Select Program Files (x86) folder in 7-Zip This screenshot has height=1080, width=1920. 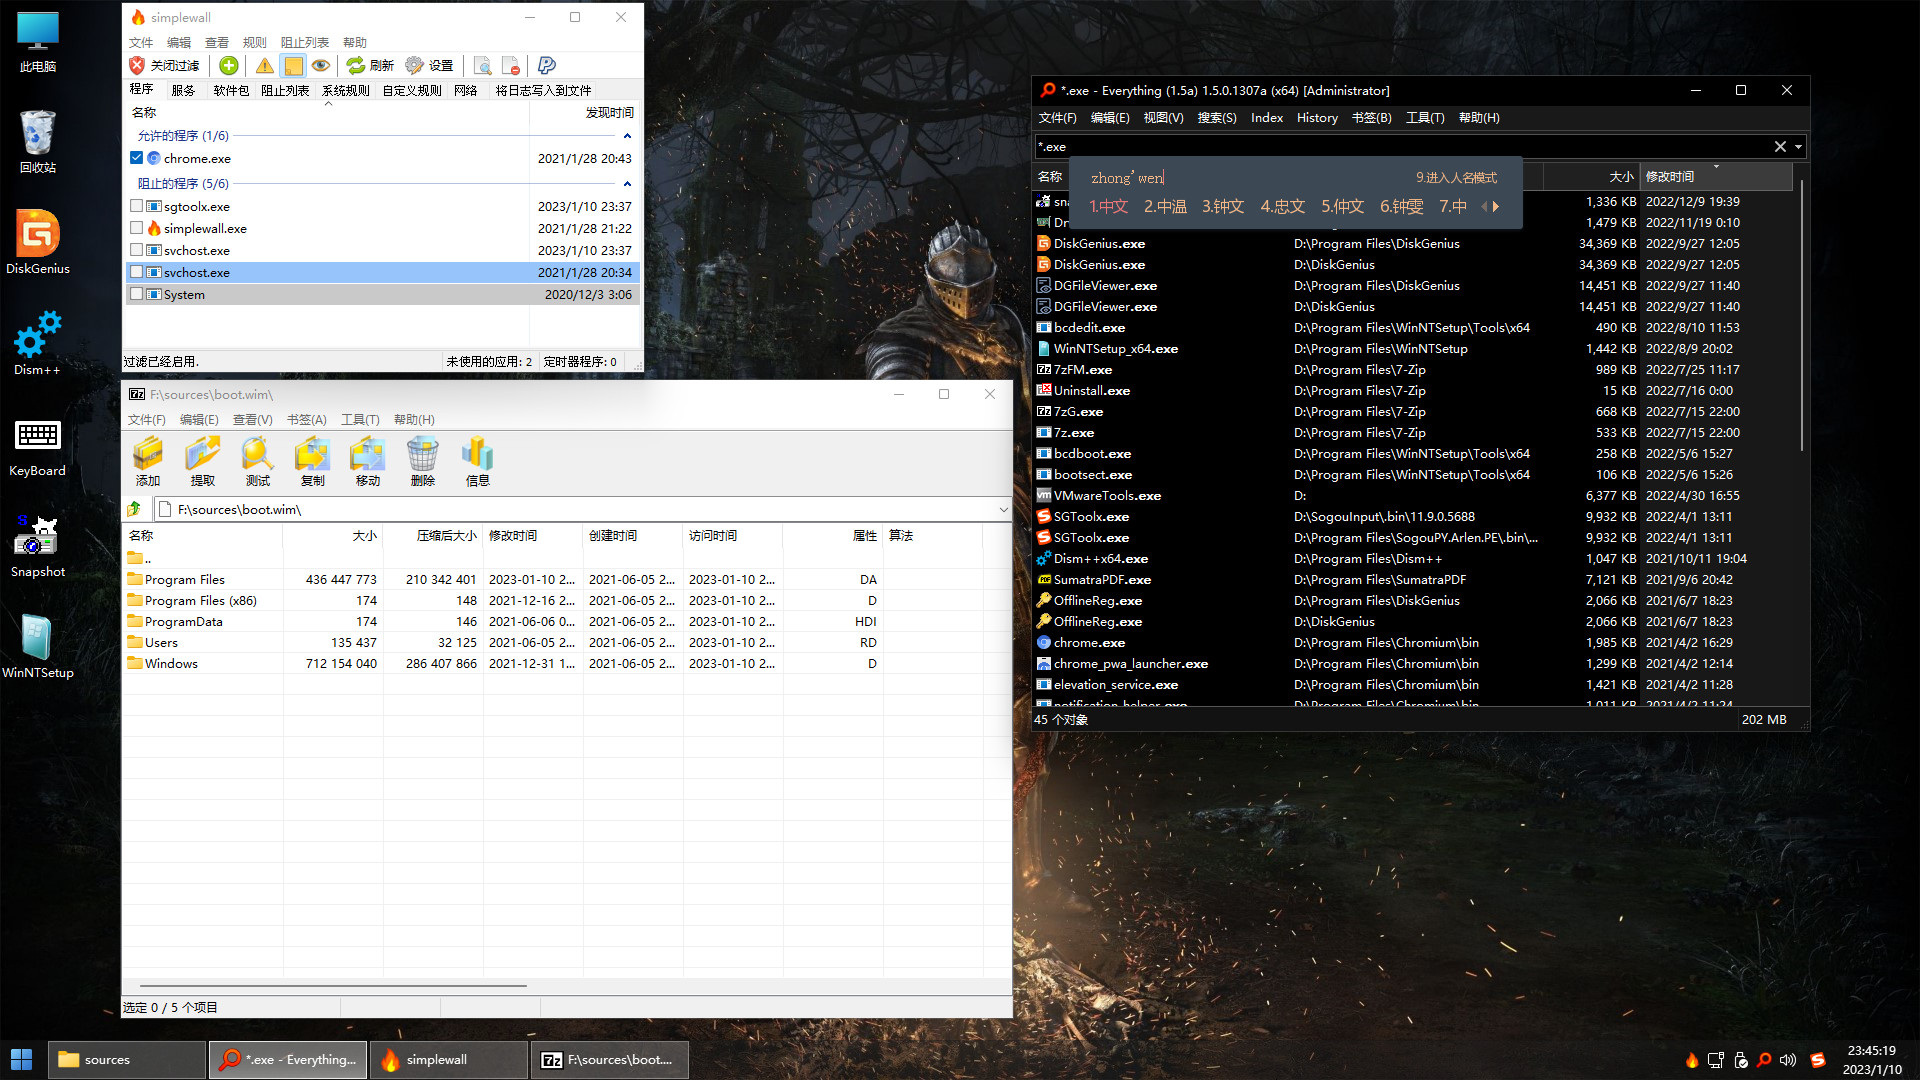click(x=200, y=600)
